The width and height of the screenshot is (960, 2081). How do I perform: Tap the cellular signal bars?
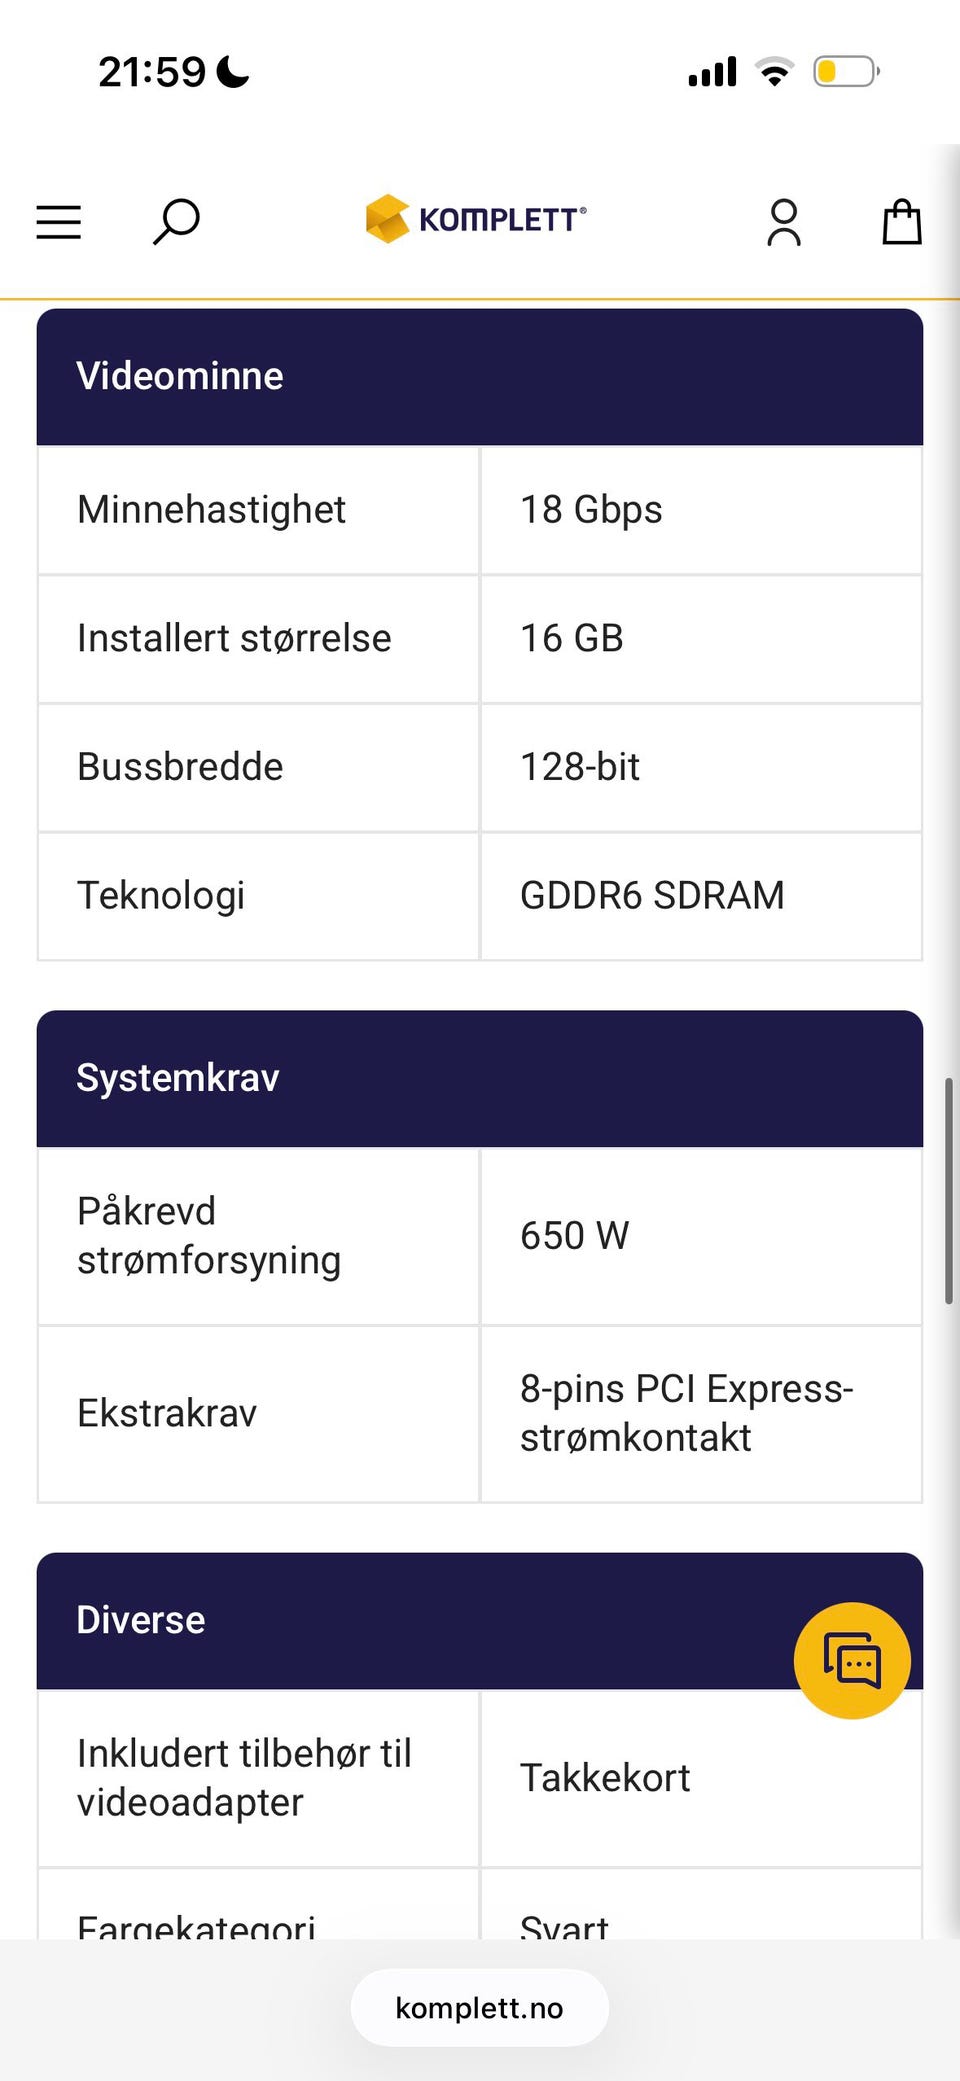pos(712,72)
